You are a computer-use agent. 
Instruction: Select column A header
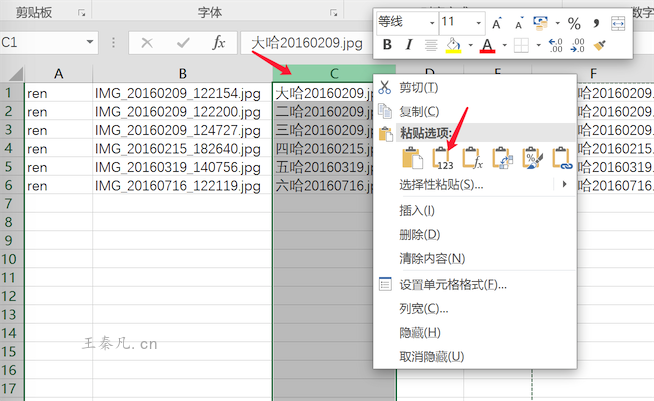pyautogui.click(x=58, y=74)
